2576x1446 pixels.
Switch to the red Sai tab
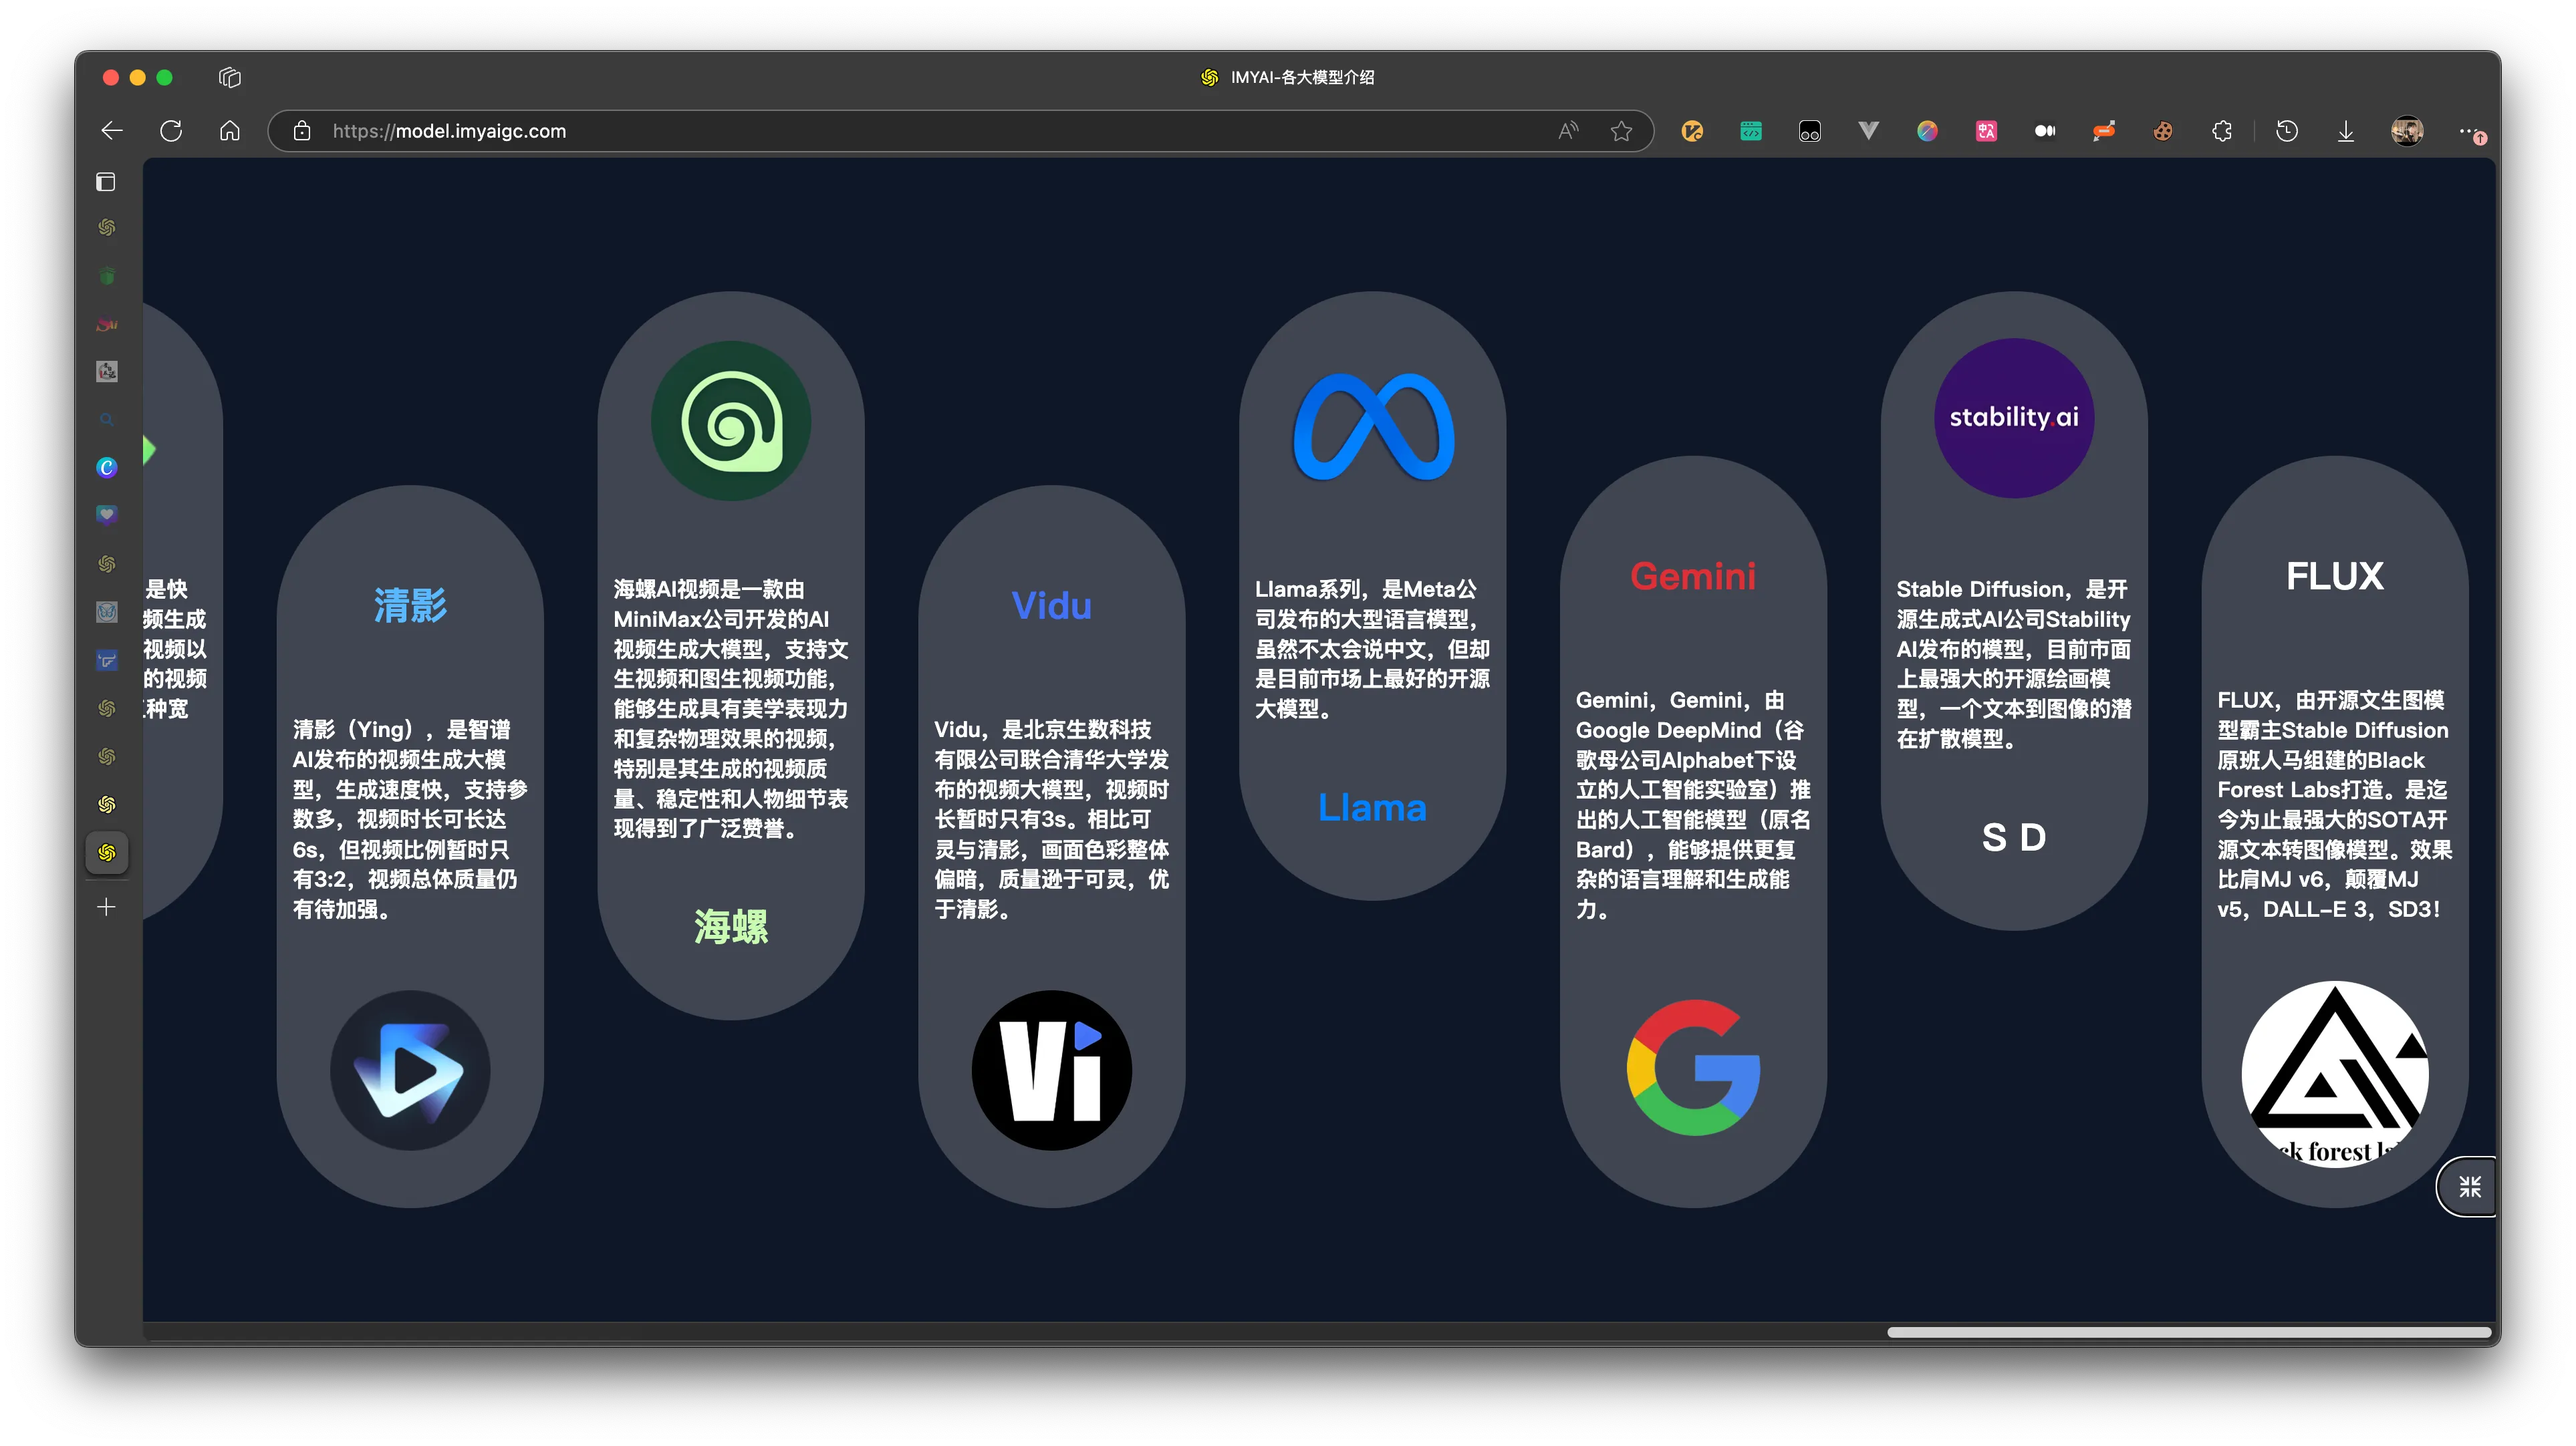pos(107,324)
